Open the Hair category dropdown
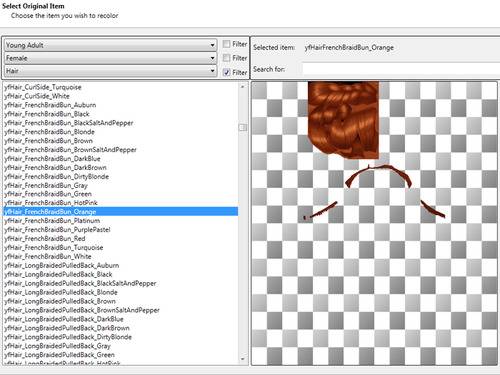 [x=110, y=71]
